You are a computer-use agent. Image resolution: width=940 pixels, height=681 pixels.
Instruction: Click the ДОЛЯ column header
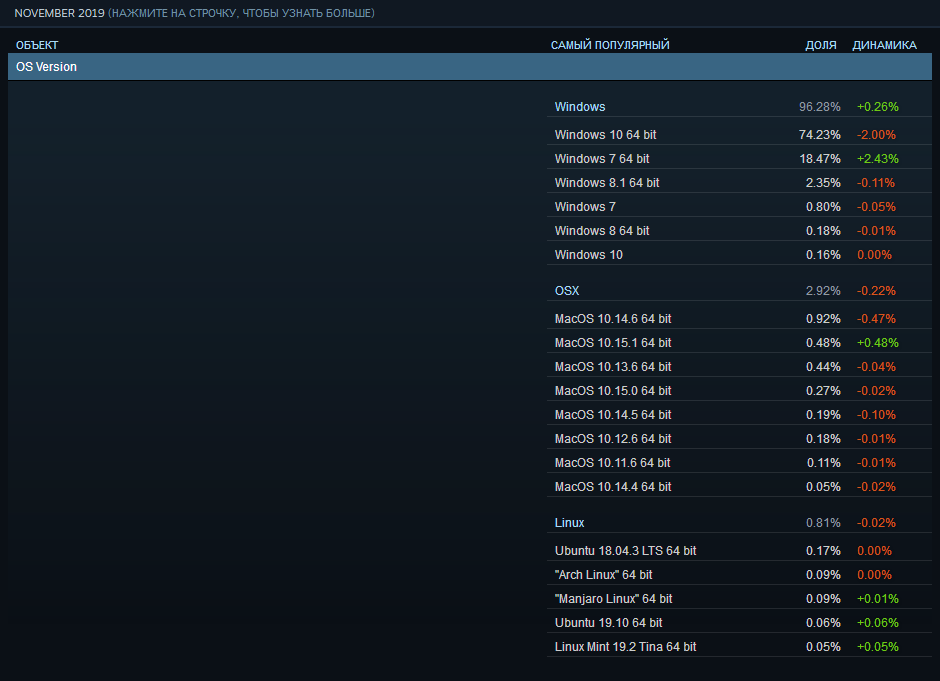[x=821, y=45]
